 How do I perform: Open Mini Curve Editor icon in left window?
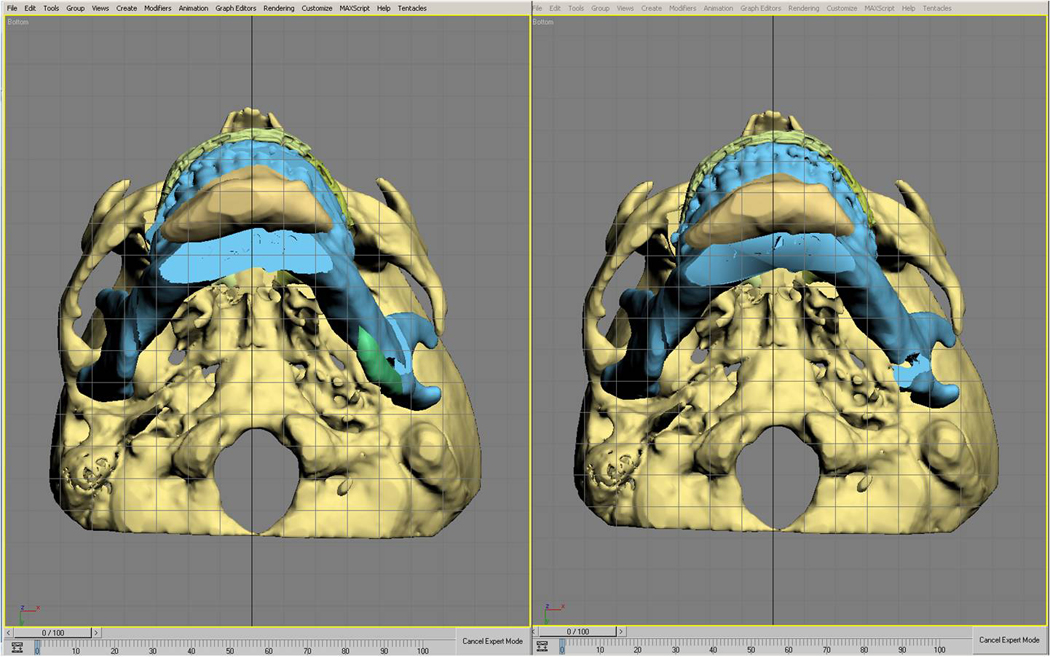click(x=18, y=648)
